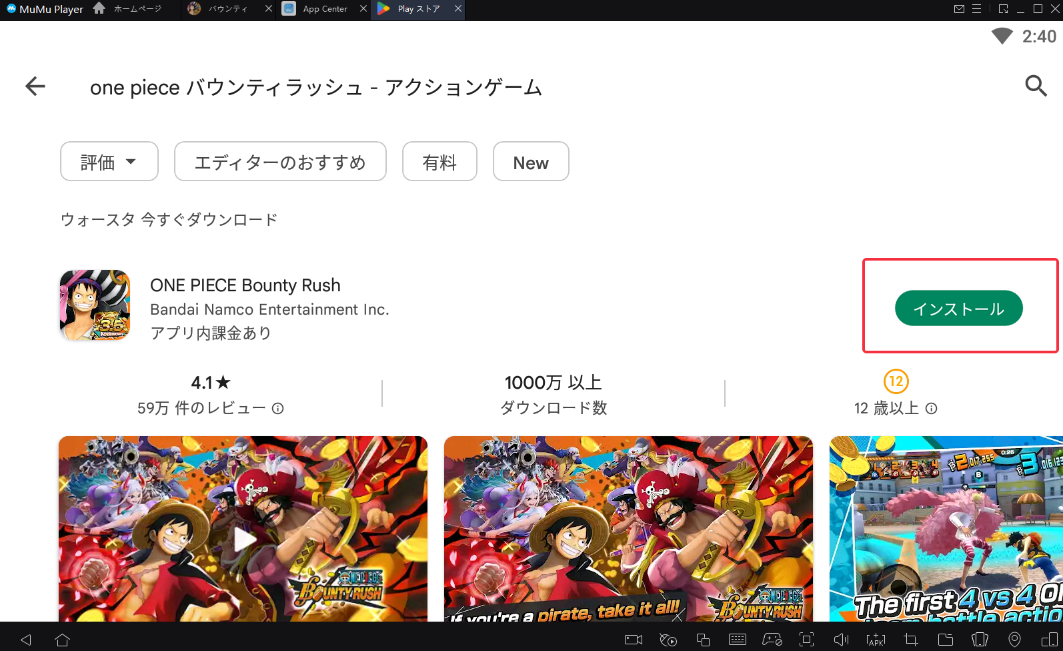Open the Play Store search magnifier
Viewport: 1063px width, 651px height.
(x=1036, y=86)
